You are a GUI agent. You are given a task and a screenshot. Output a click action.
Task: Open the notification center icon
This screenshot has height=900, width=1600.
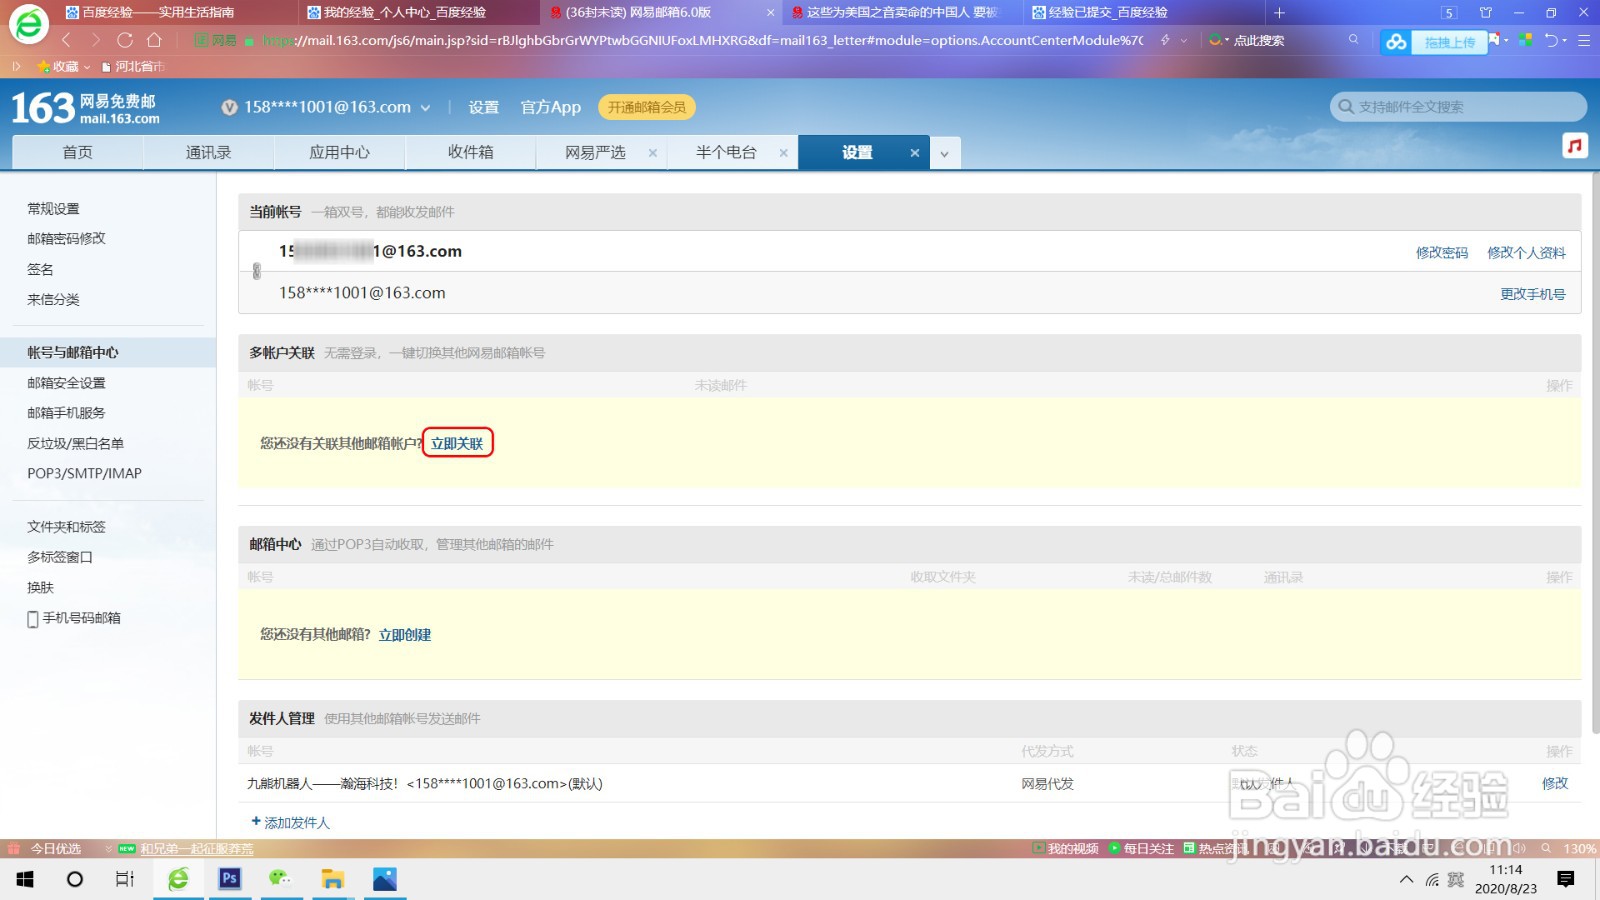point(1566,879)
